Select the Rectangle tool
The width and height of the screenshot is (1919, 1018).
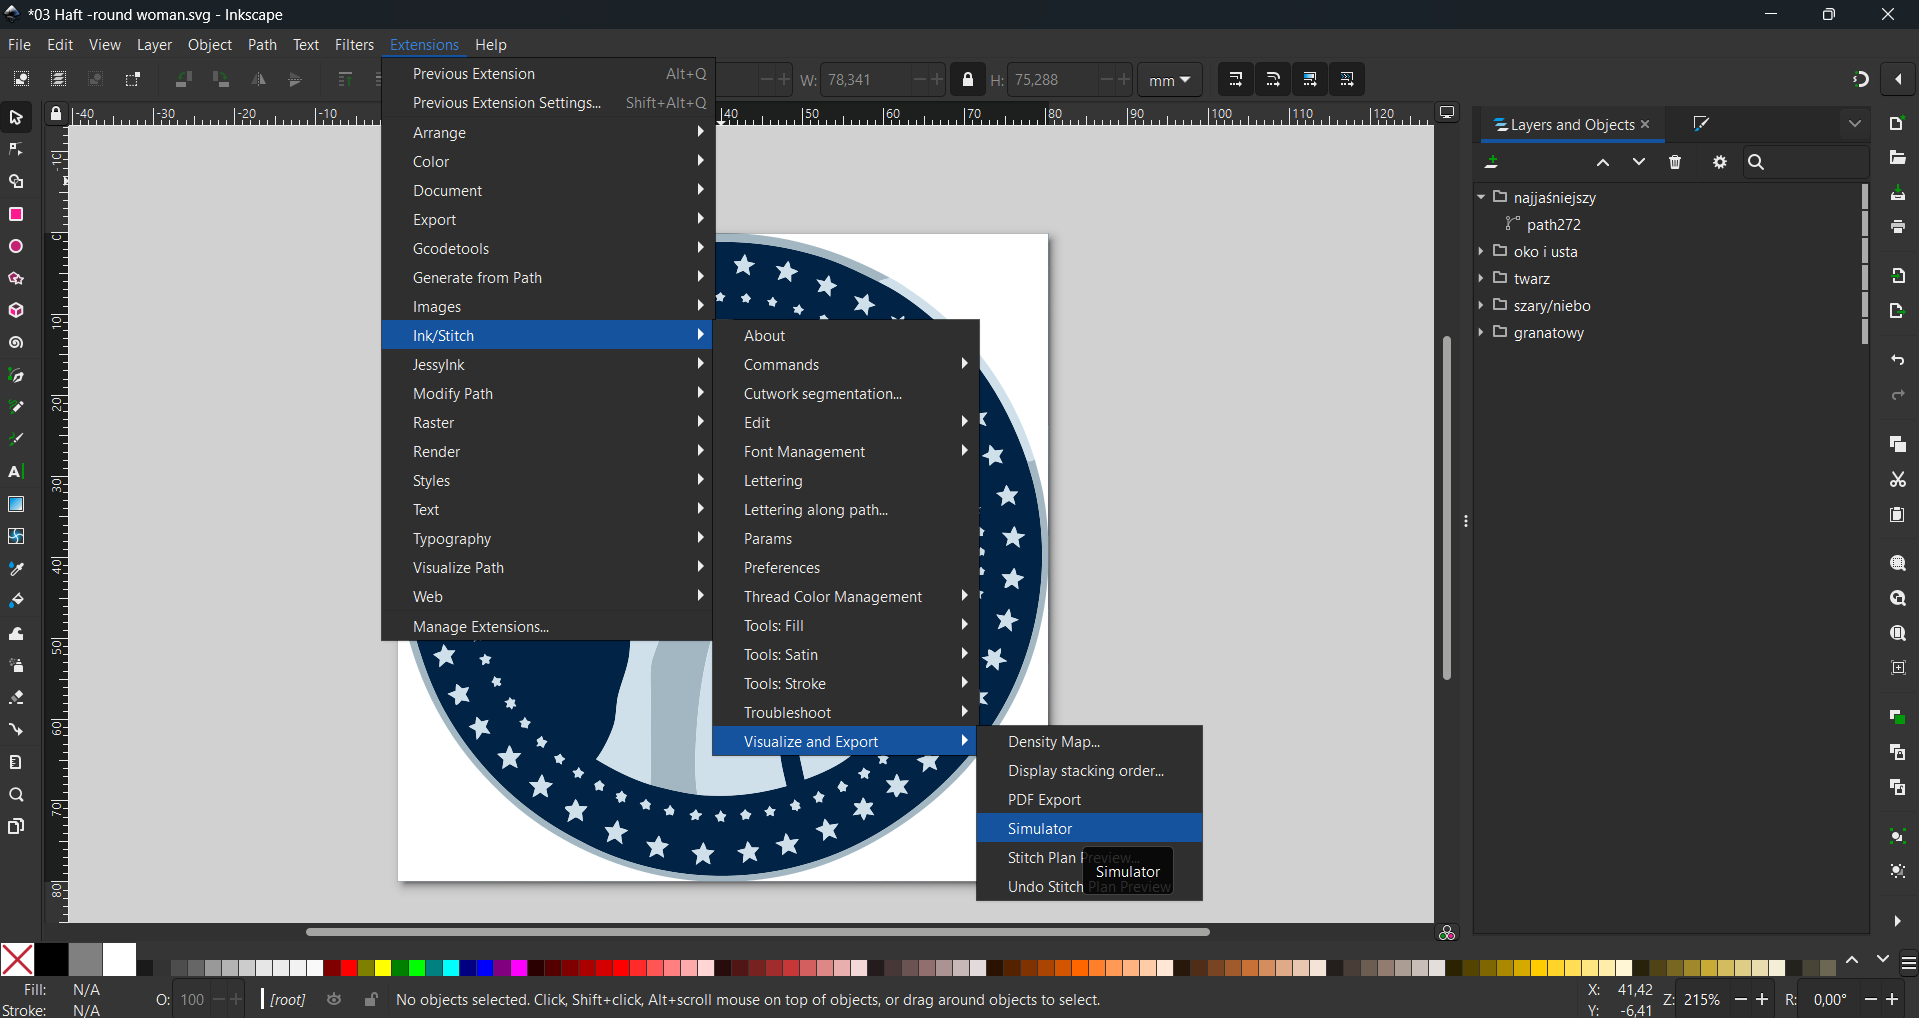pos(16,214)
